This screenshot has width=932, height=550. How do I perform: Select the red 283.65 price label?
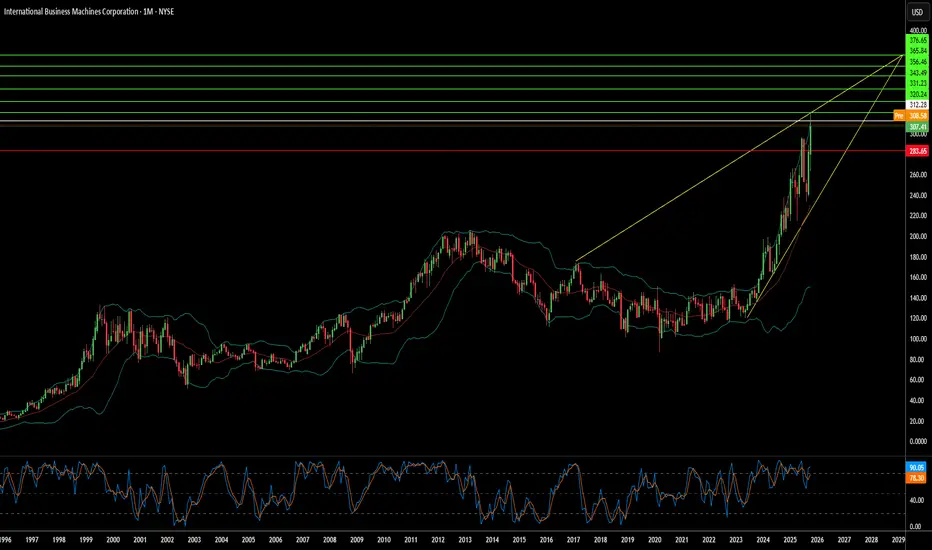[917, 151]
